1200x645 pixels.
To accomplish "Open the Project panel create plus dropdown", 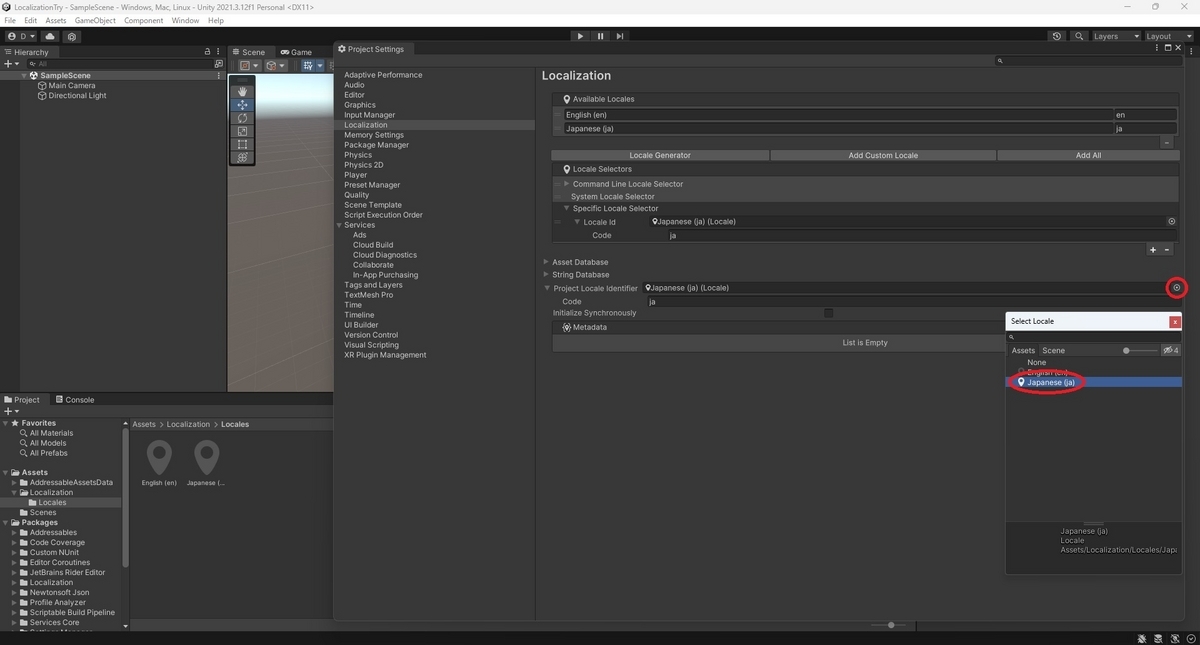I will pos(11,411).
